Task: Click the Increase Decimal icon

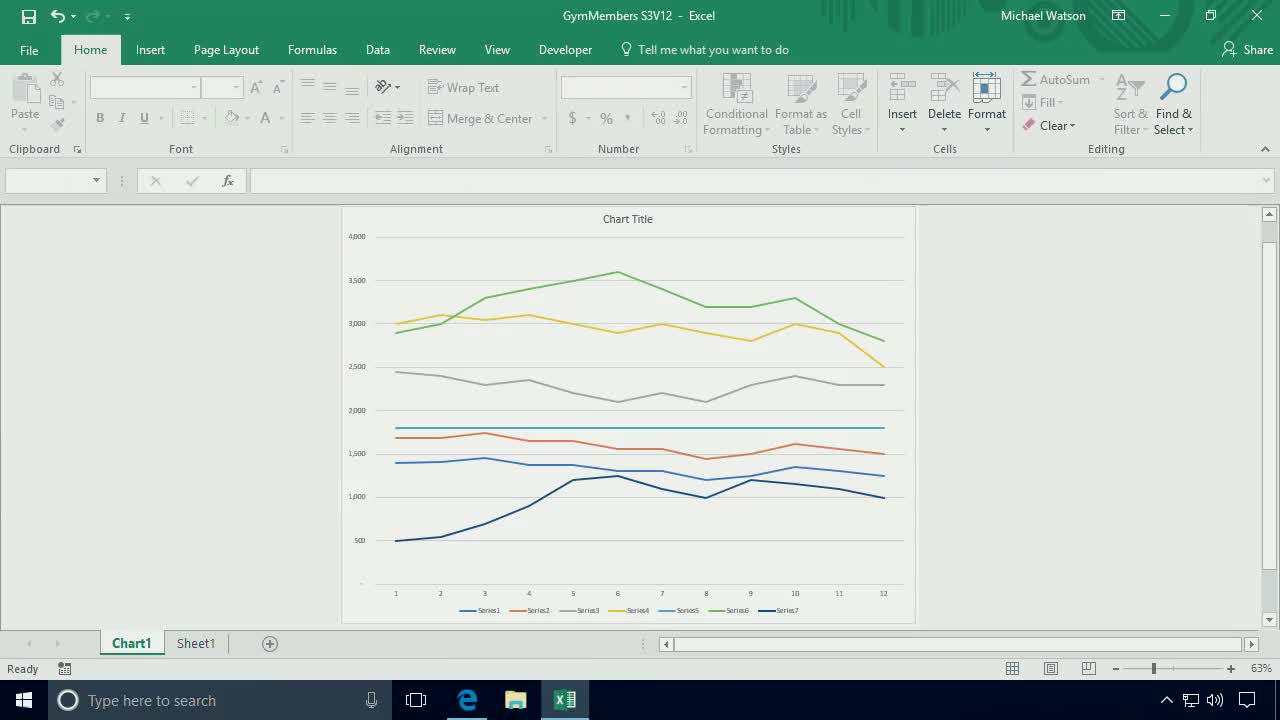Action: [x=659, y=117]
